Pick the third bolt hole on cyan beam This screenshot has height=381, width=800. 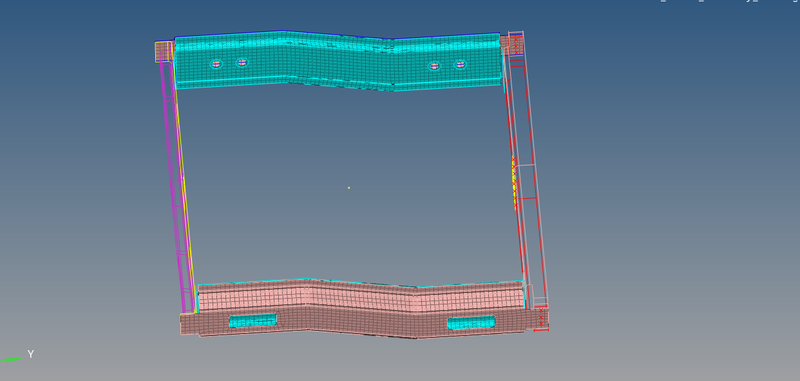(x=434, y=66)
